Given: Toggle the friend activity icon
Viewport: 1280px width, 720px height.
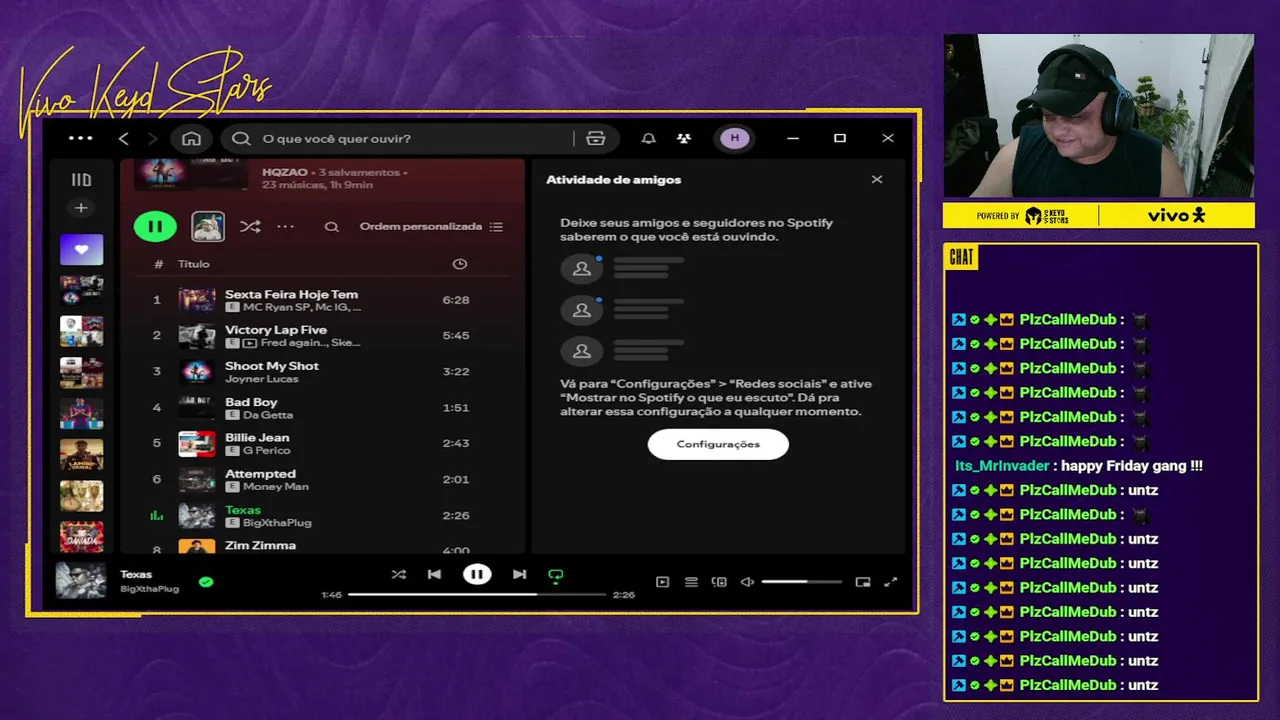Looking at the screenshot, I should 684,138.
